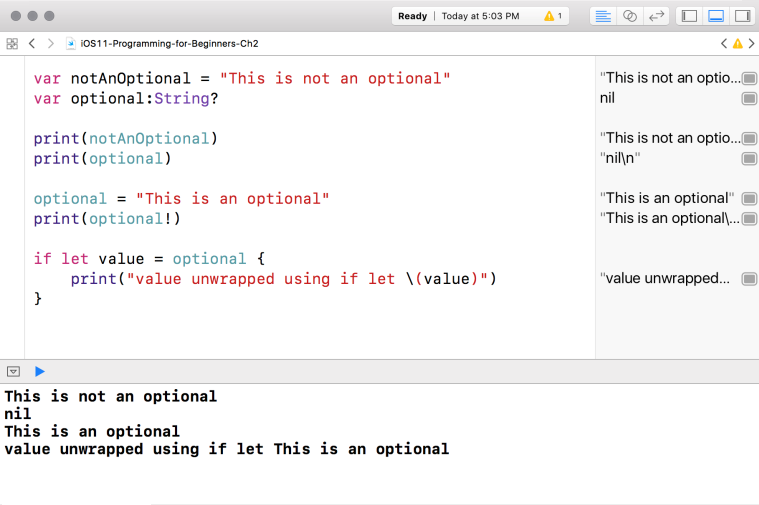Toggle the Utilities inspector panel
The image size is (759, 505).
pos(742,16)
